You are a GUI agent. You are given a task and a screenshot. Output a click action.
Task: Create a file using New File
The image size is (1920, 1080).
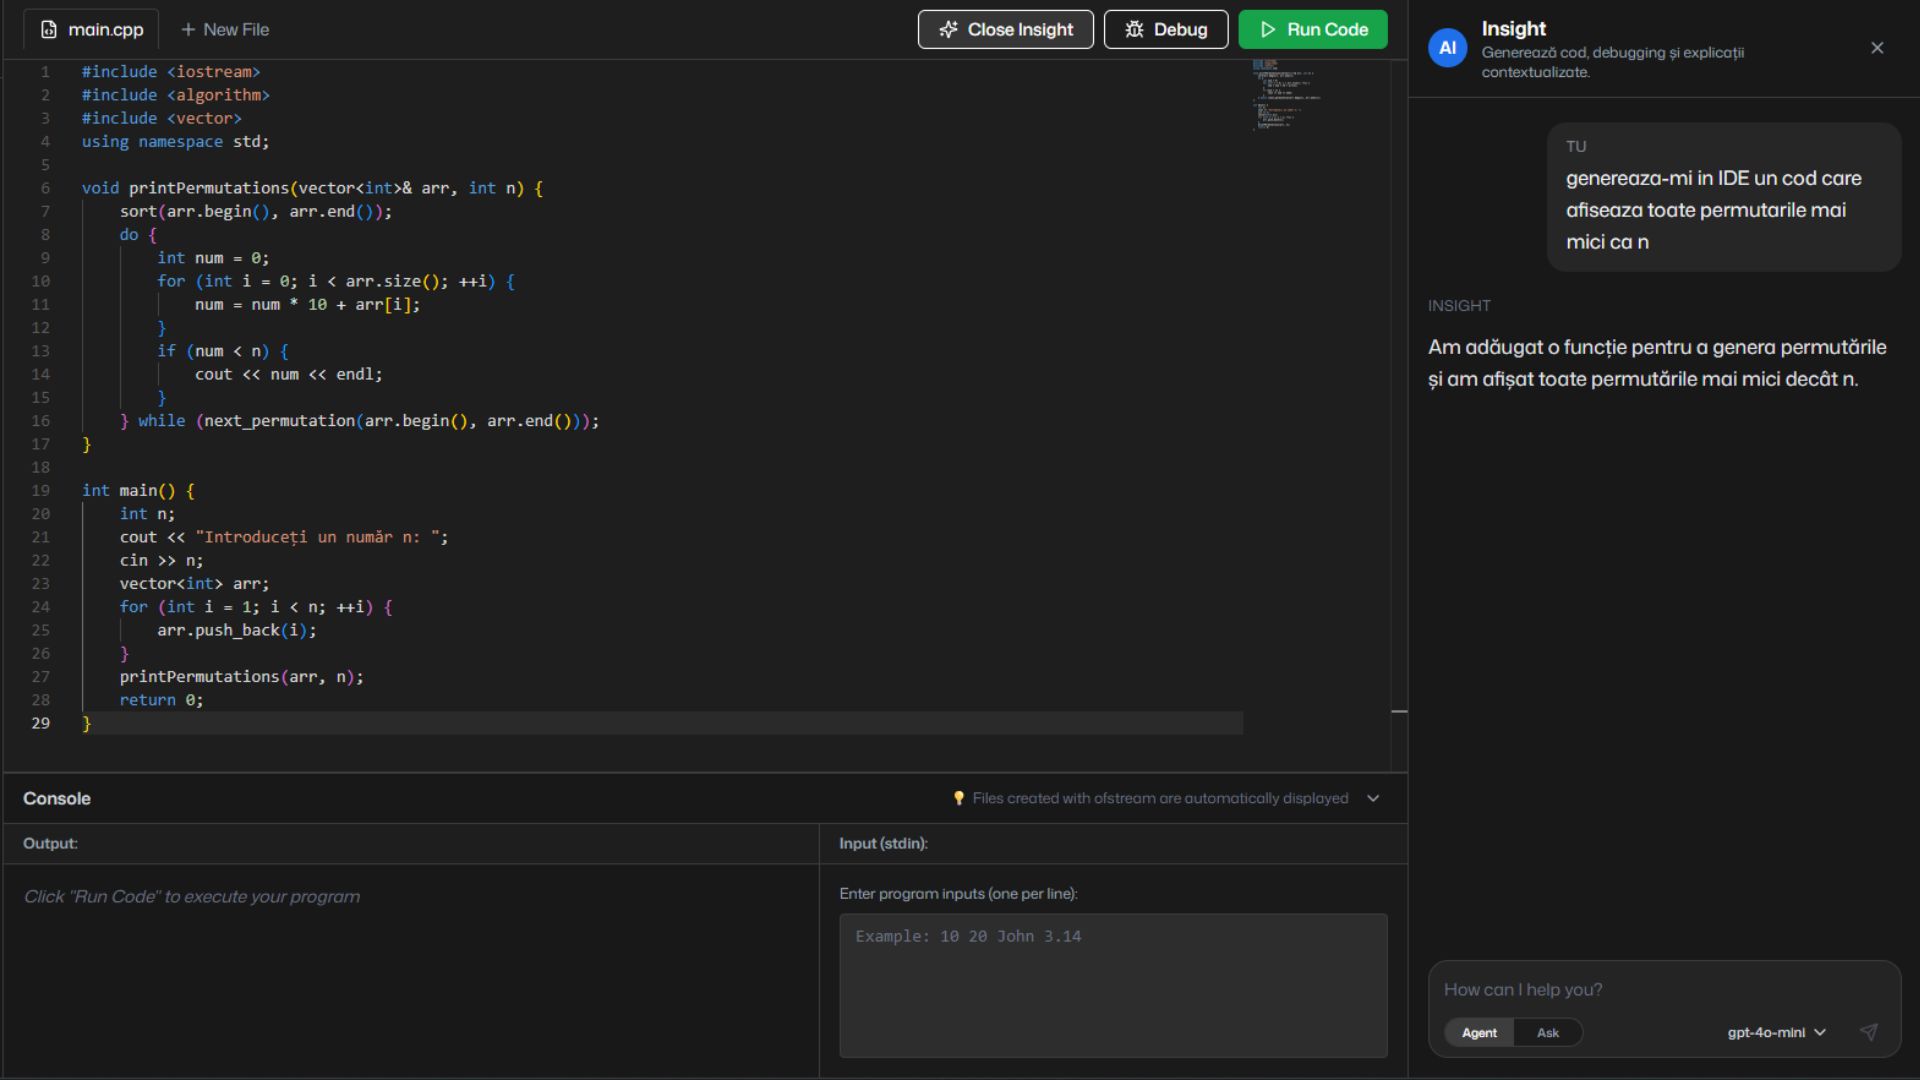click(x=225, y=29)
